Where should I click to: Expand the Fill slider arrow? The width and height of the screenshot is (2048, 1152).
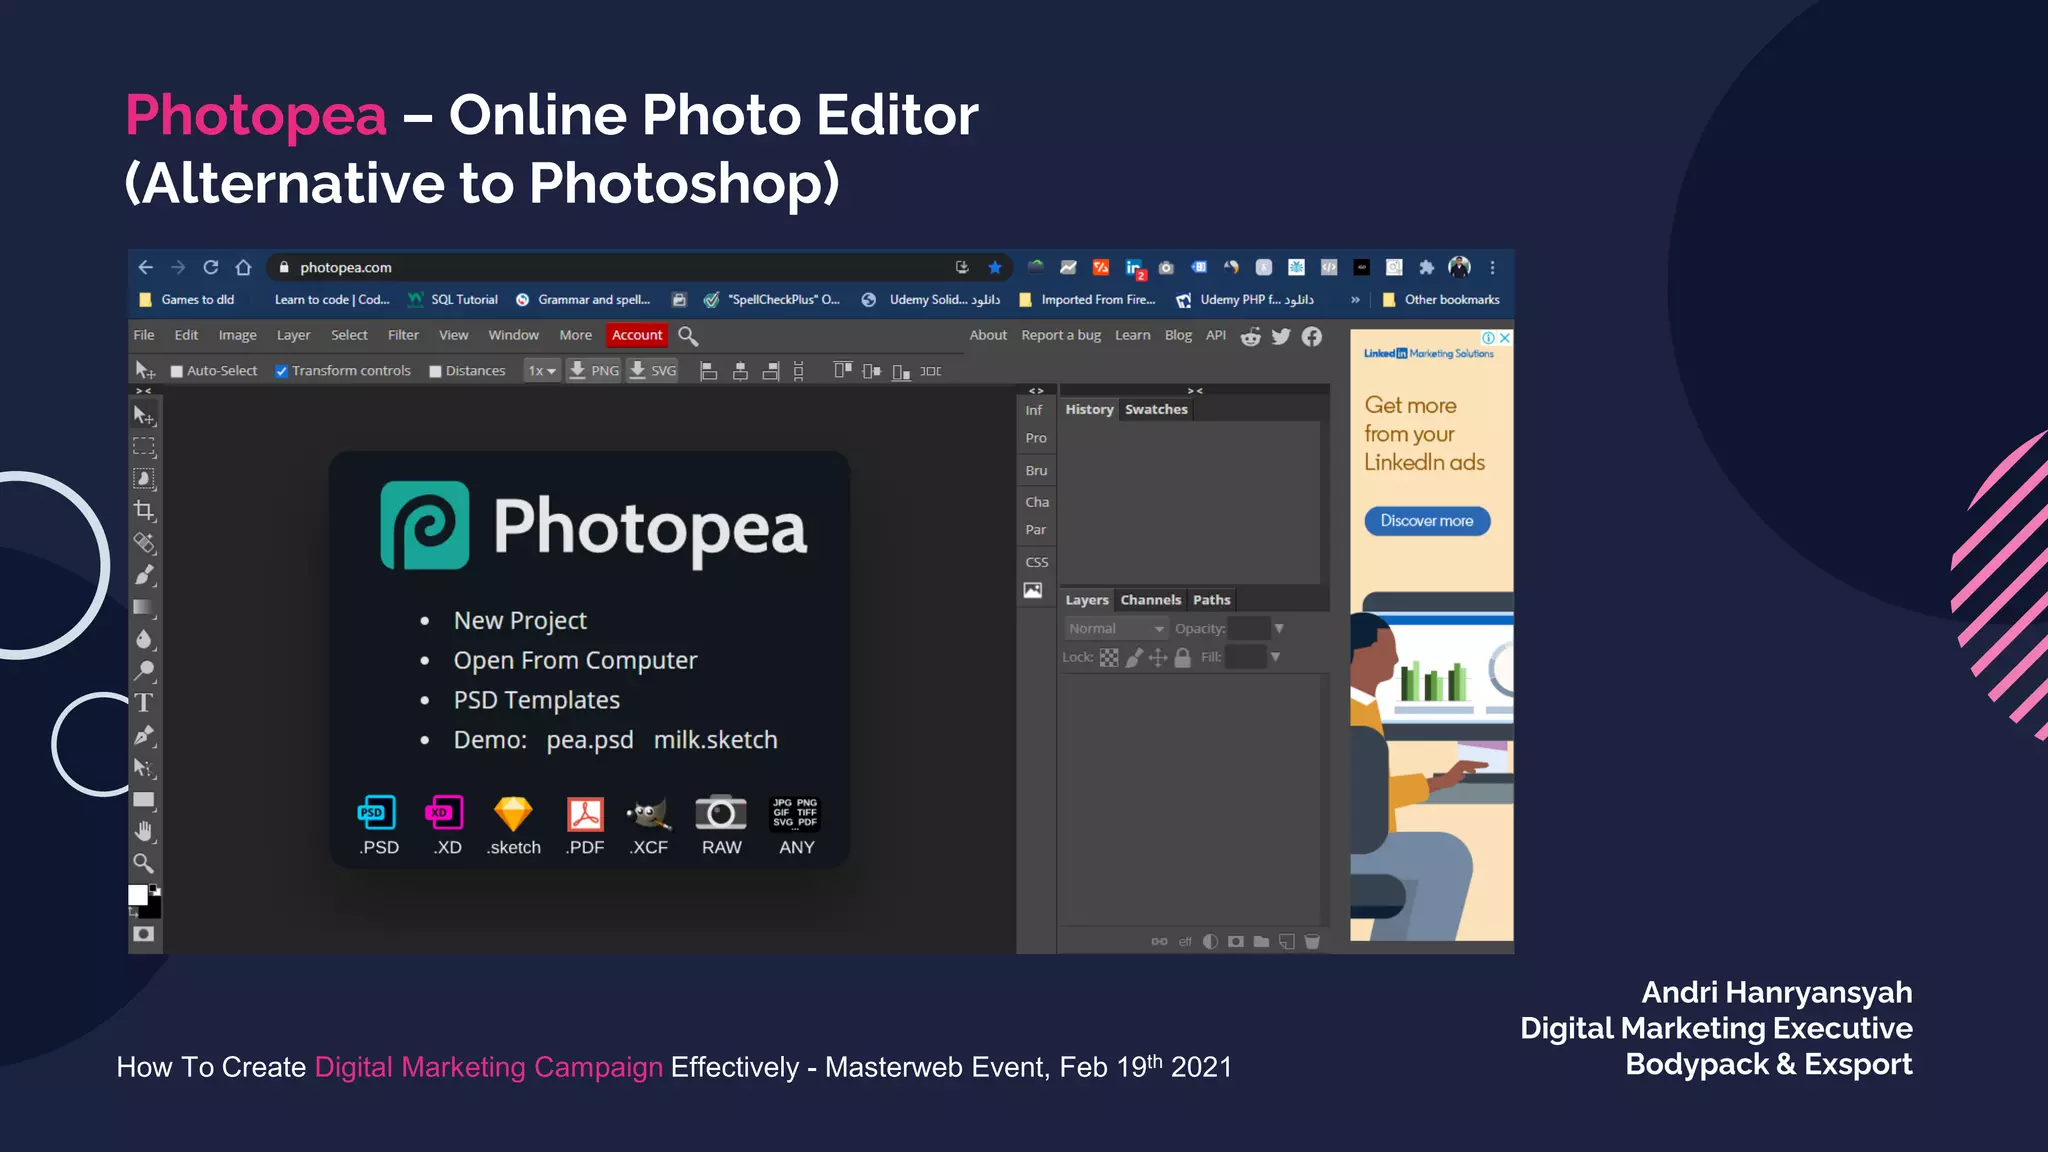coord(1275,657)
